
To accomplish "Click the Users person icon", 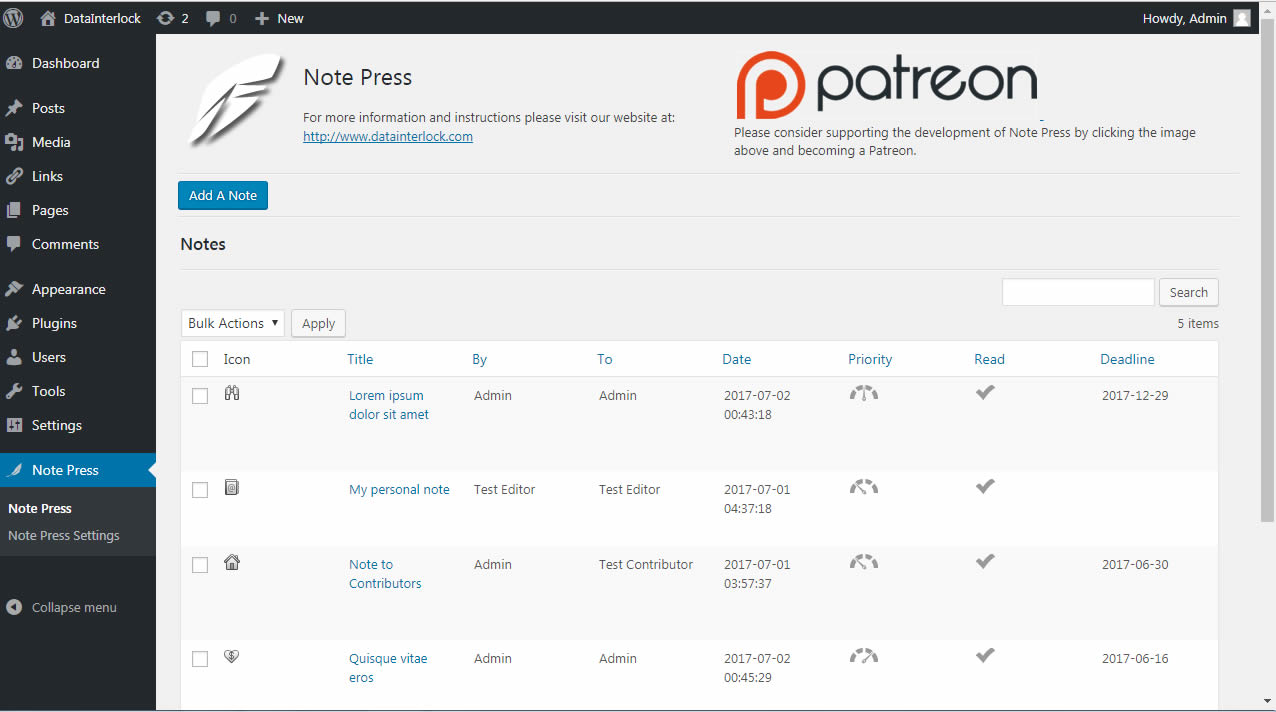I will (14, 357).
